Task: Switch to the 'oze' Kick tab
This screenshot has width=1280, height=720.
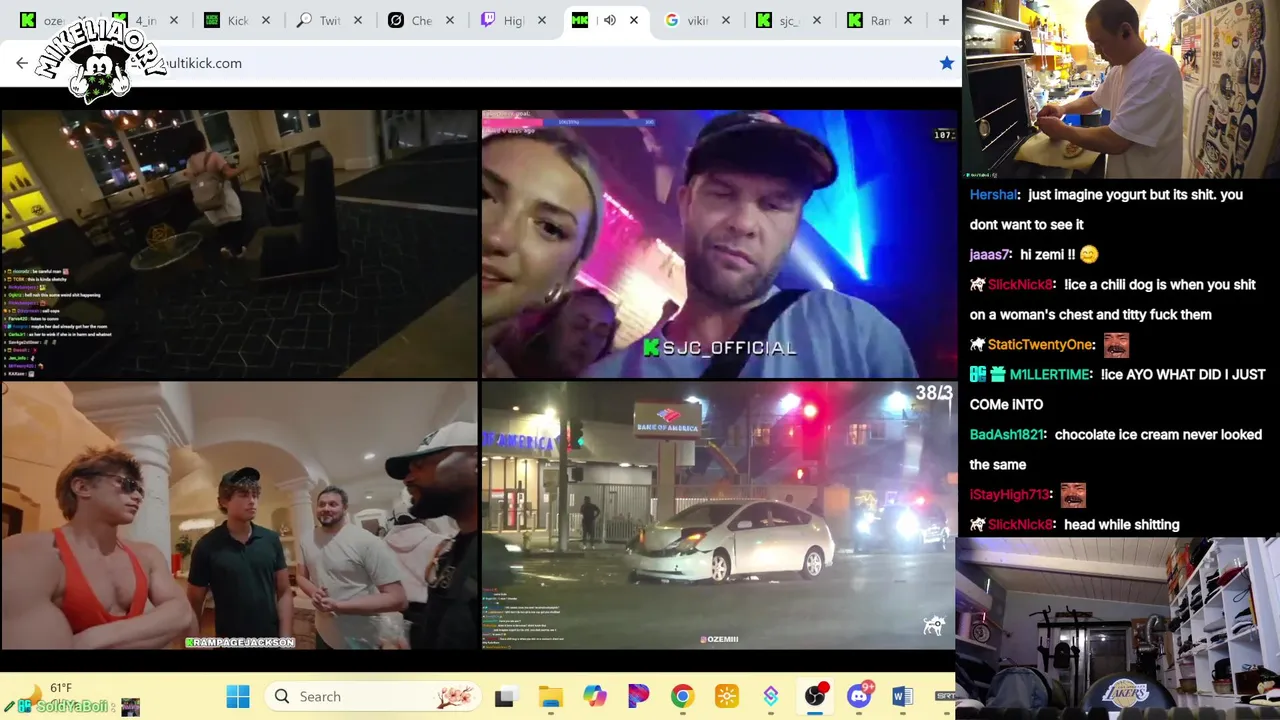Action: (x=55, y=20)
